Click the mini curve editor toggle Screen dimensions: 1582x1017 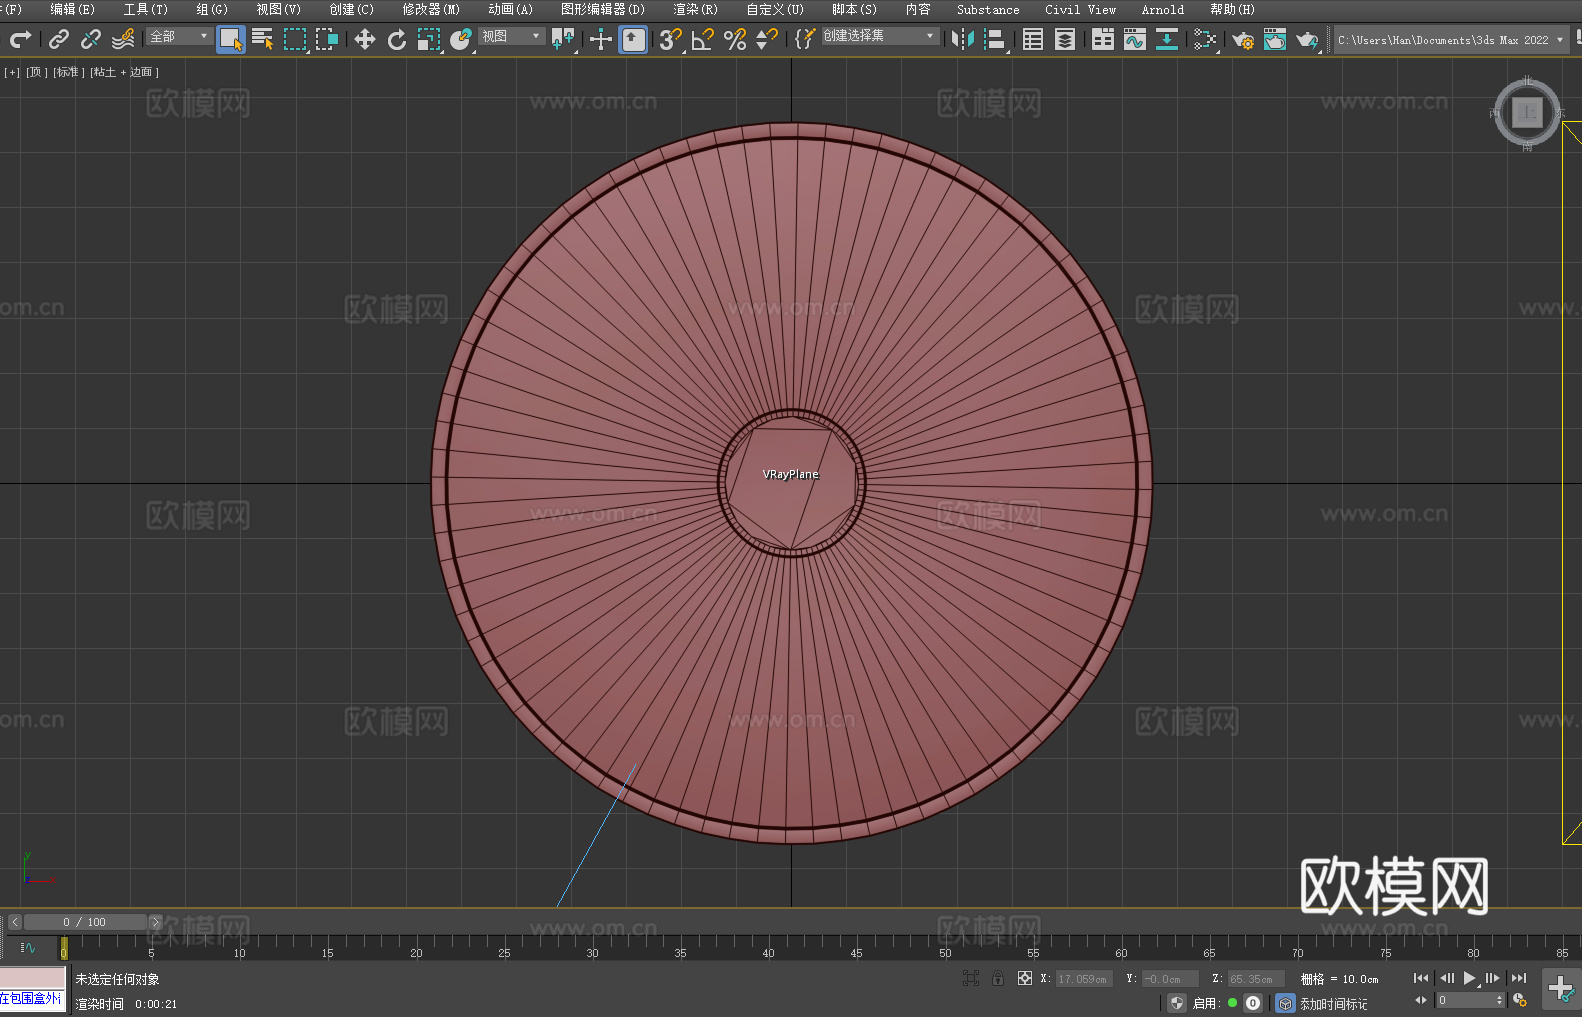[x=28, y=947]
